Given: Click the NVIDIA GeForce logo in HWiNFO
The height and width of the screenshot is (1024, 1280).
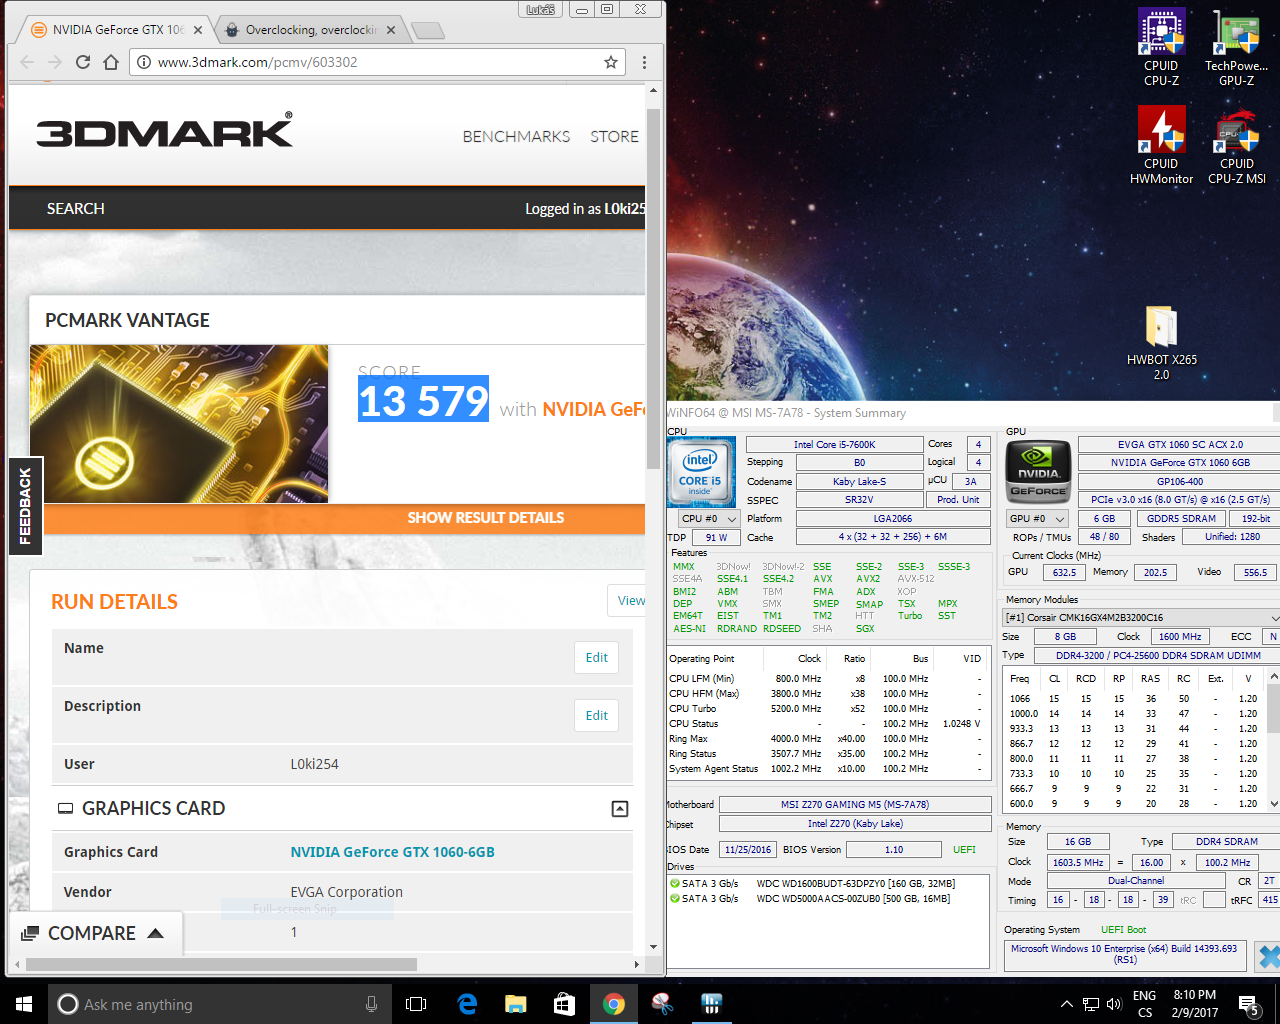Looking at the screenshot, I should (x=1038, y=472).
